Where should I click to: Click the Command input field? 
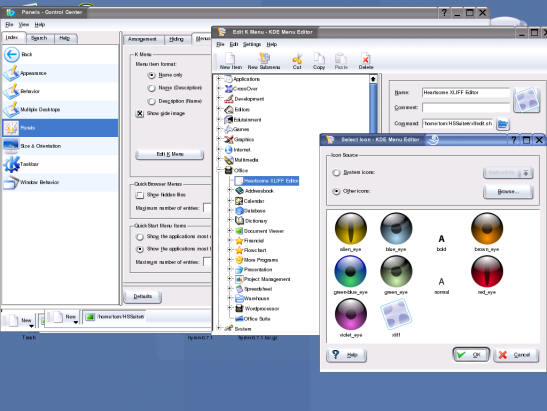(x=458, y=124)
